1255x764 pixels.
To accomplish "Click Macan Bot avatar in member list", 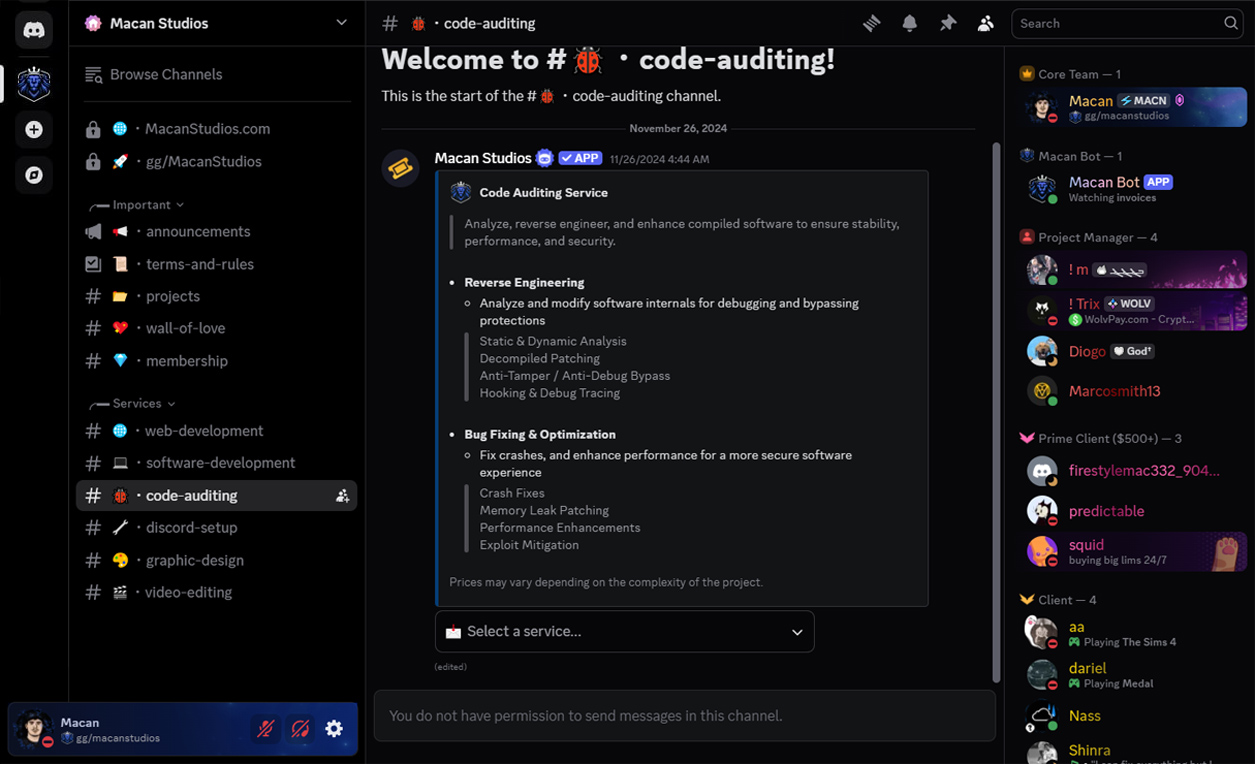I will pyautogui.click(x=1042, y=189).
